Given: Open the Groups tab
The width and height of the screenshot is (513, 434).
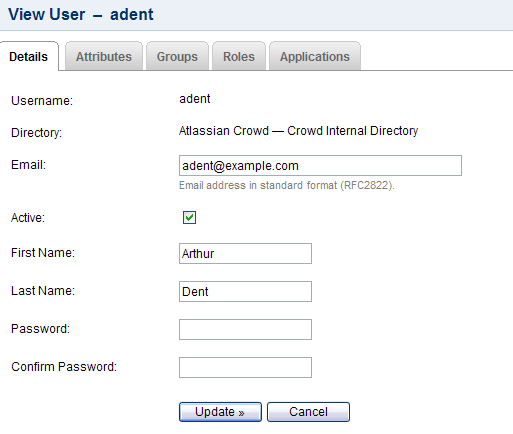Looking at the screenshot, I should [177, 56].
